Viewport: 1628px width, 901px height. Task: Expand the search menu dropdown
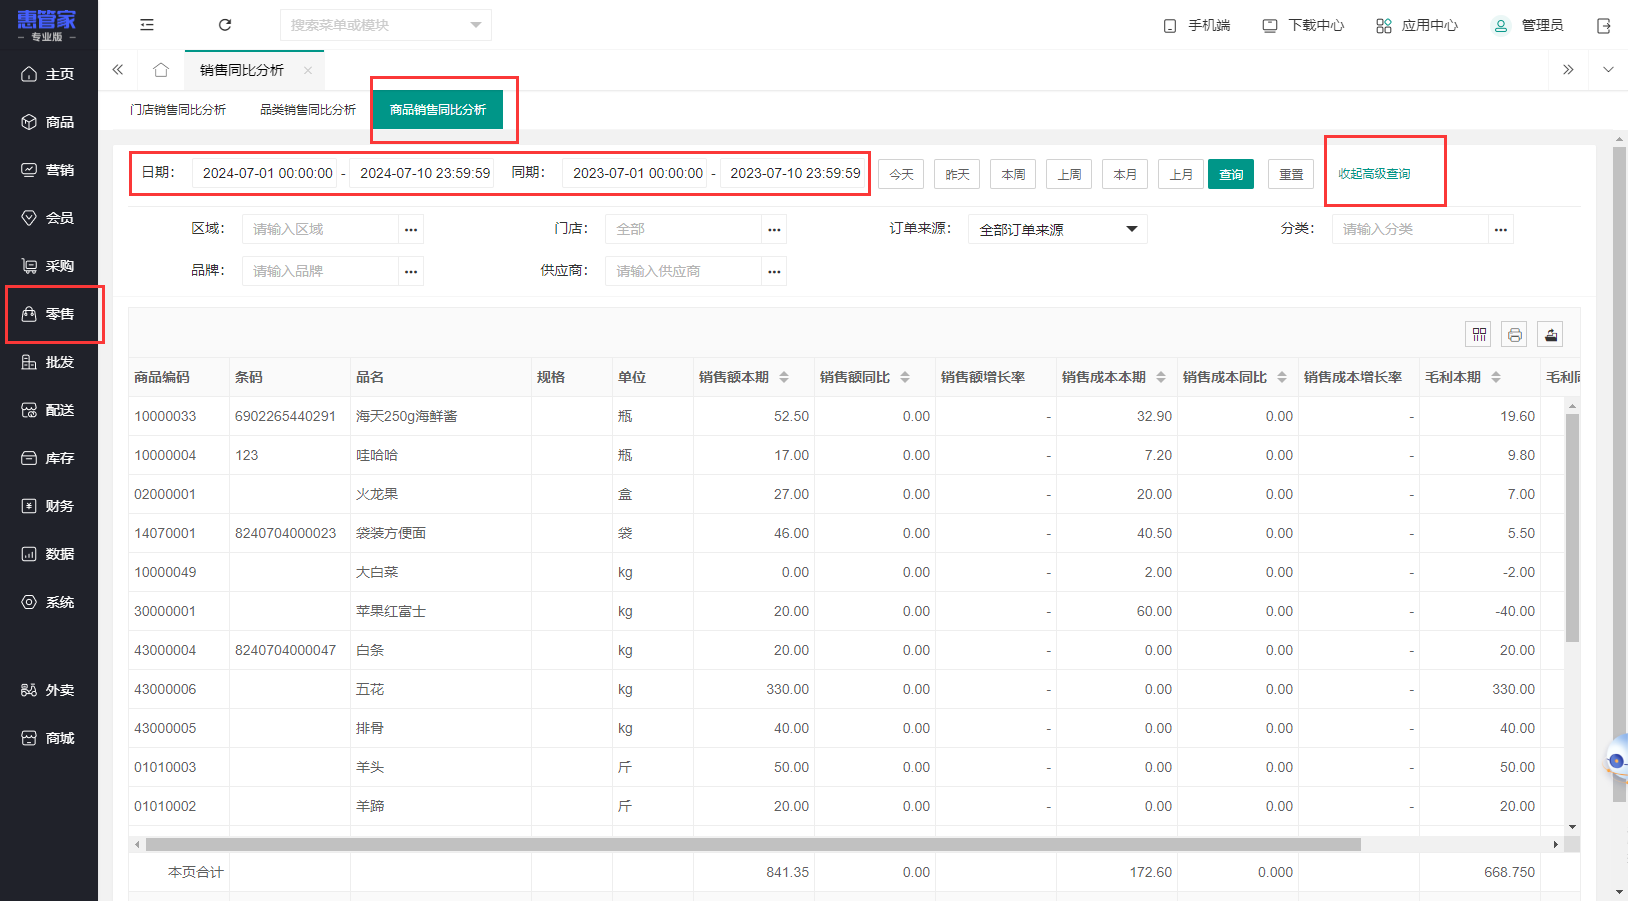tap(475, 25)
